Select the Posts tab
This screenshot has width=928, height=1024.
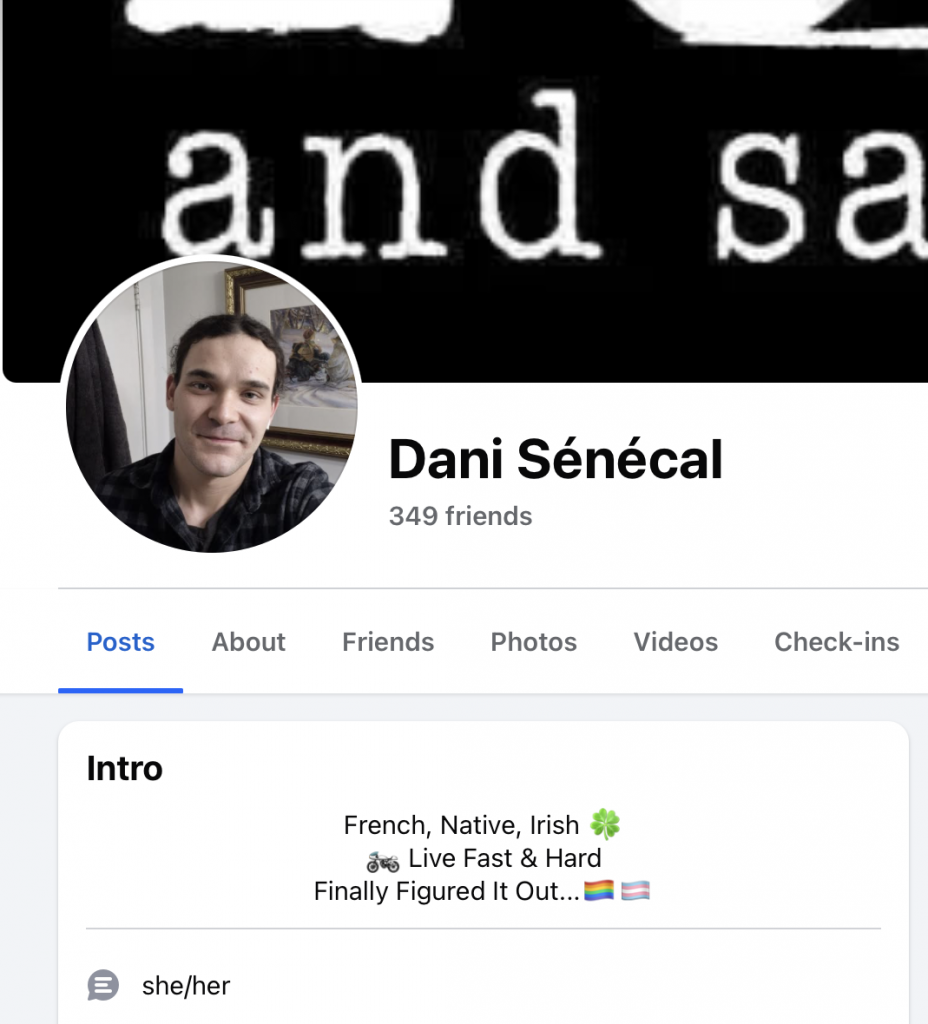point(121,642)
